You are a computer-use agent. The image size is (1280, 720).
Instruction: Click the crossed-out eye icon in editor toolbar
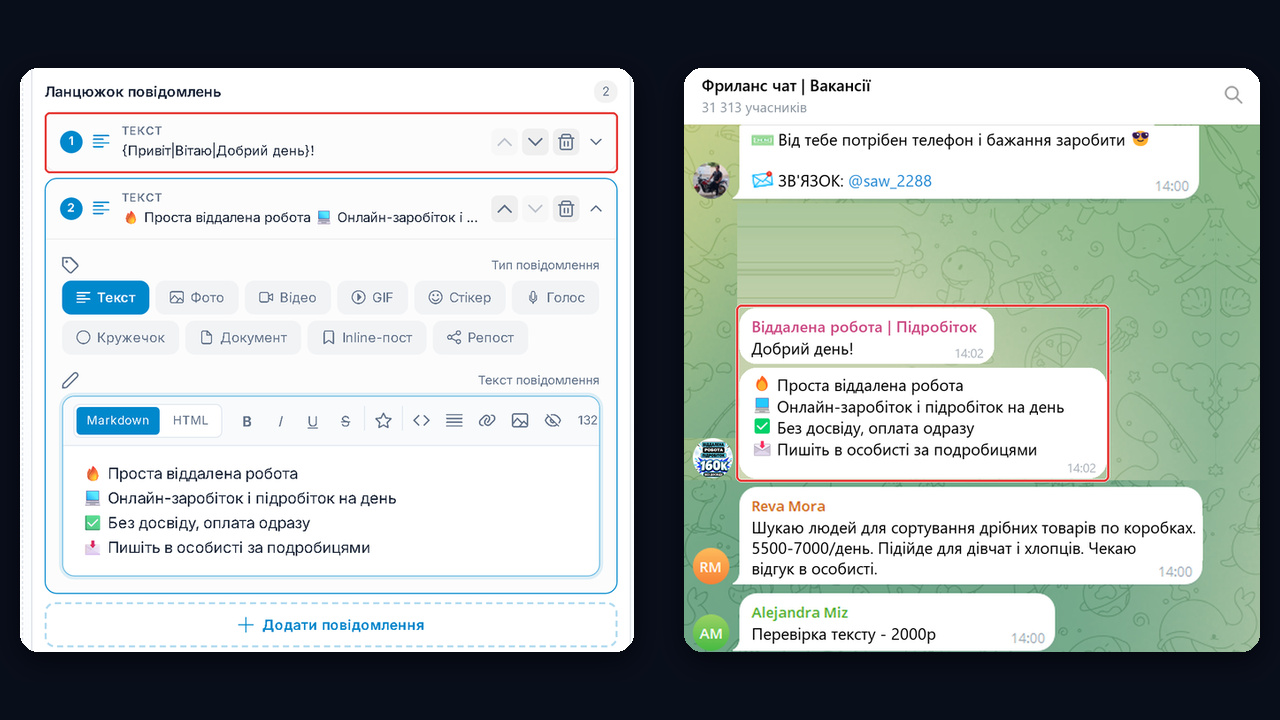553,421
